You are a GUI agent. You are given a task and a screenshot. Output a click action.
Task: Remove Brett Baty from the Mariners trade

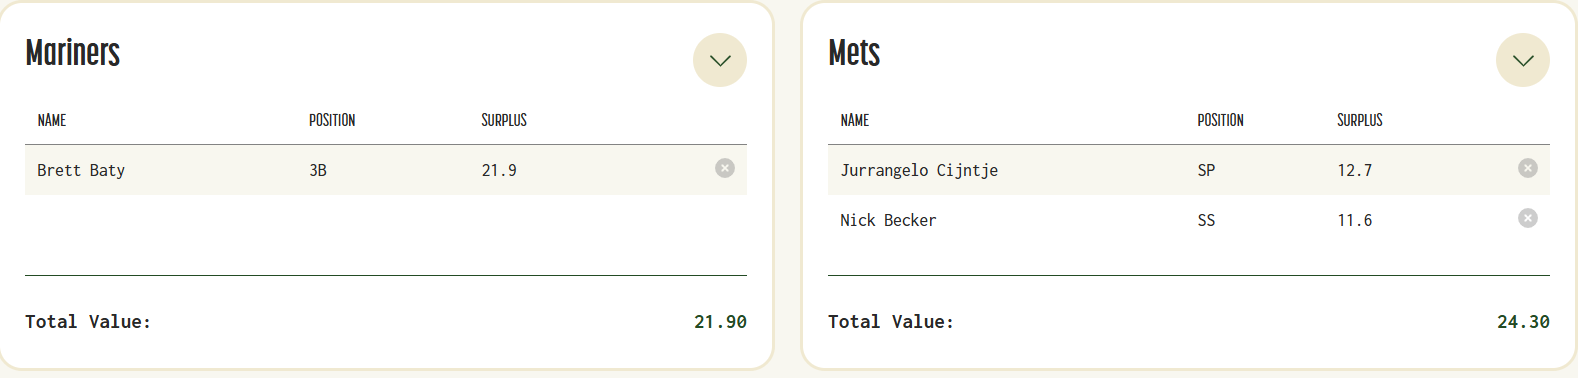(725, 168)
